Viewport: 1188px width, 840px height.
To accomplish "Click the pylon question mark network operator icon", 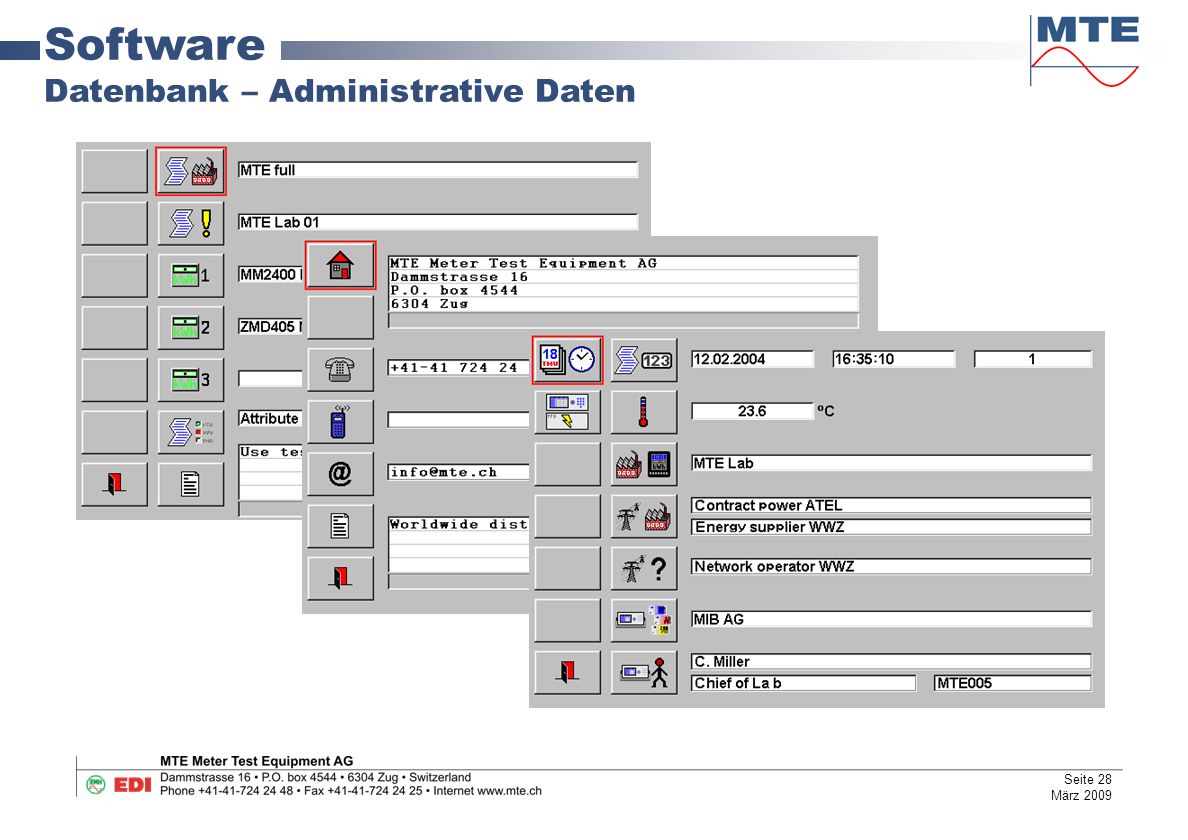I will click(x=644, y=570).
